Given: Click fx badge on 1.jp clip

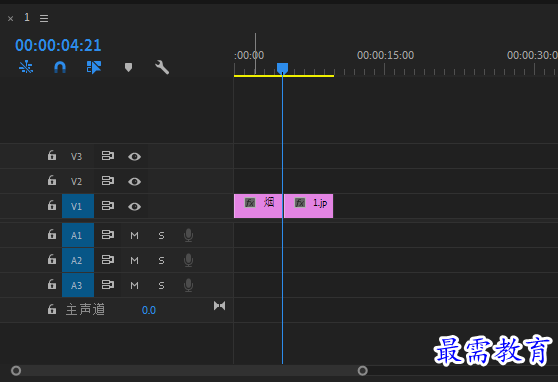Looking at the screenshot, I should [300, 203].
